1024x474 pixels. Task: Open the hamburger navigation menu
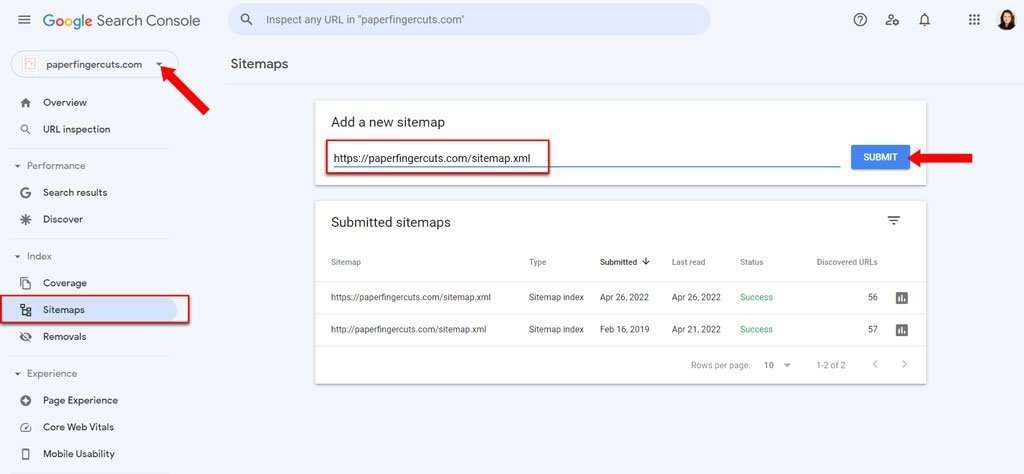pos(24,20)
